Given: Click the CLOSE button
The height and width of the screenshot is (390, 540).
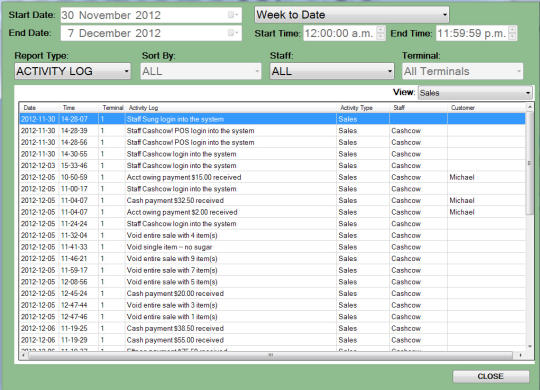Looking at the screenshot, I should [491, 376].
